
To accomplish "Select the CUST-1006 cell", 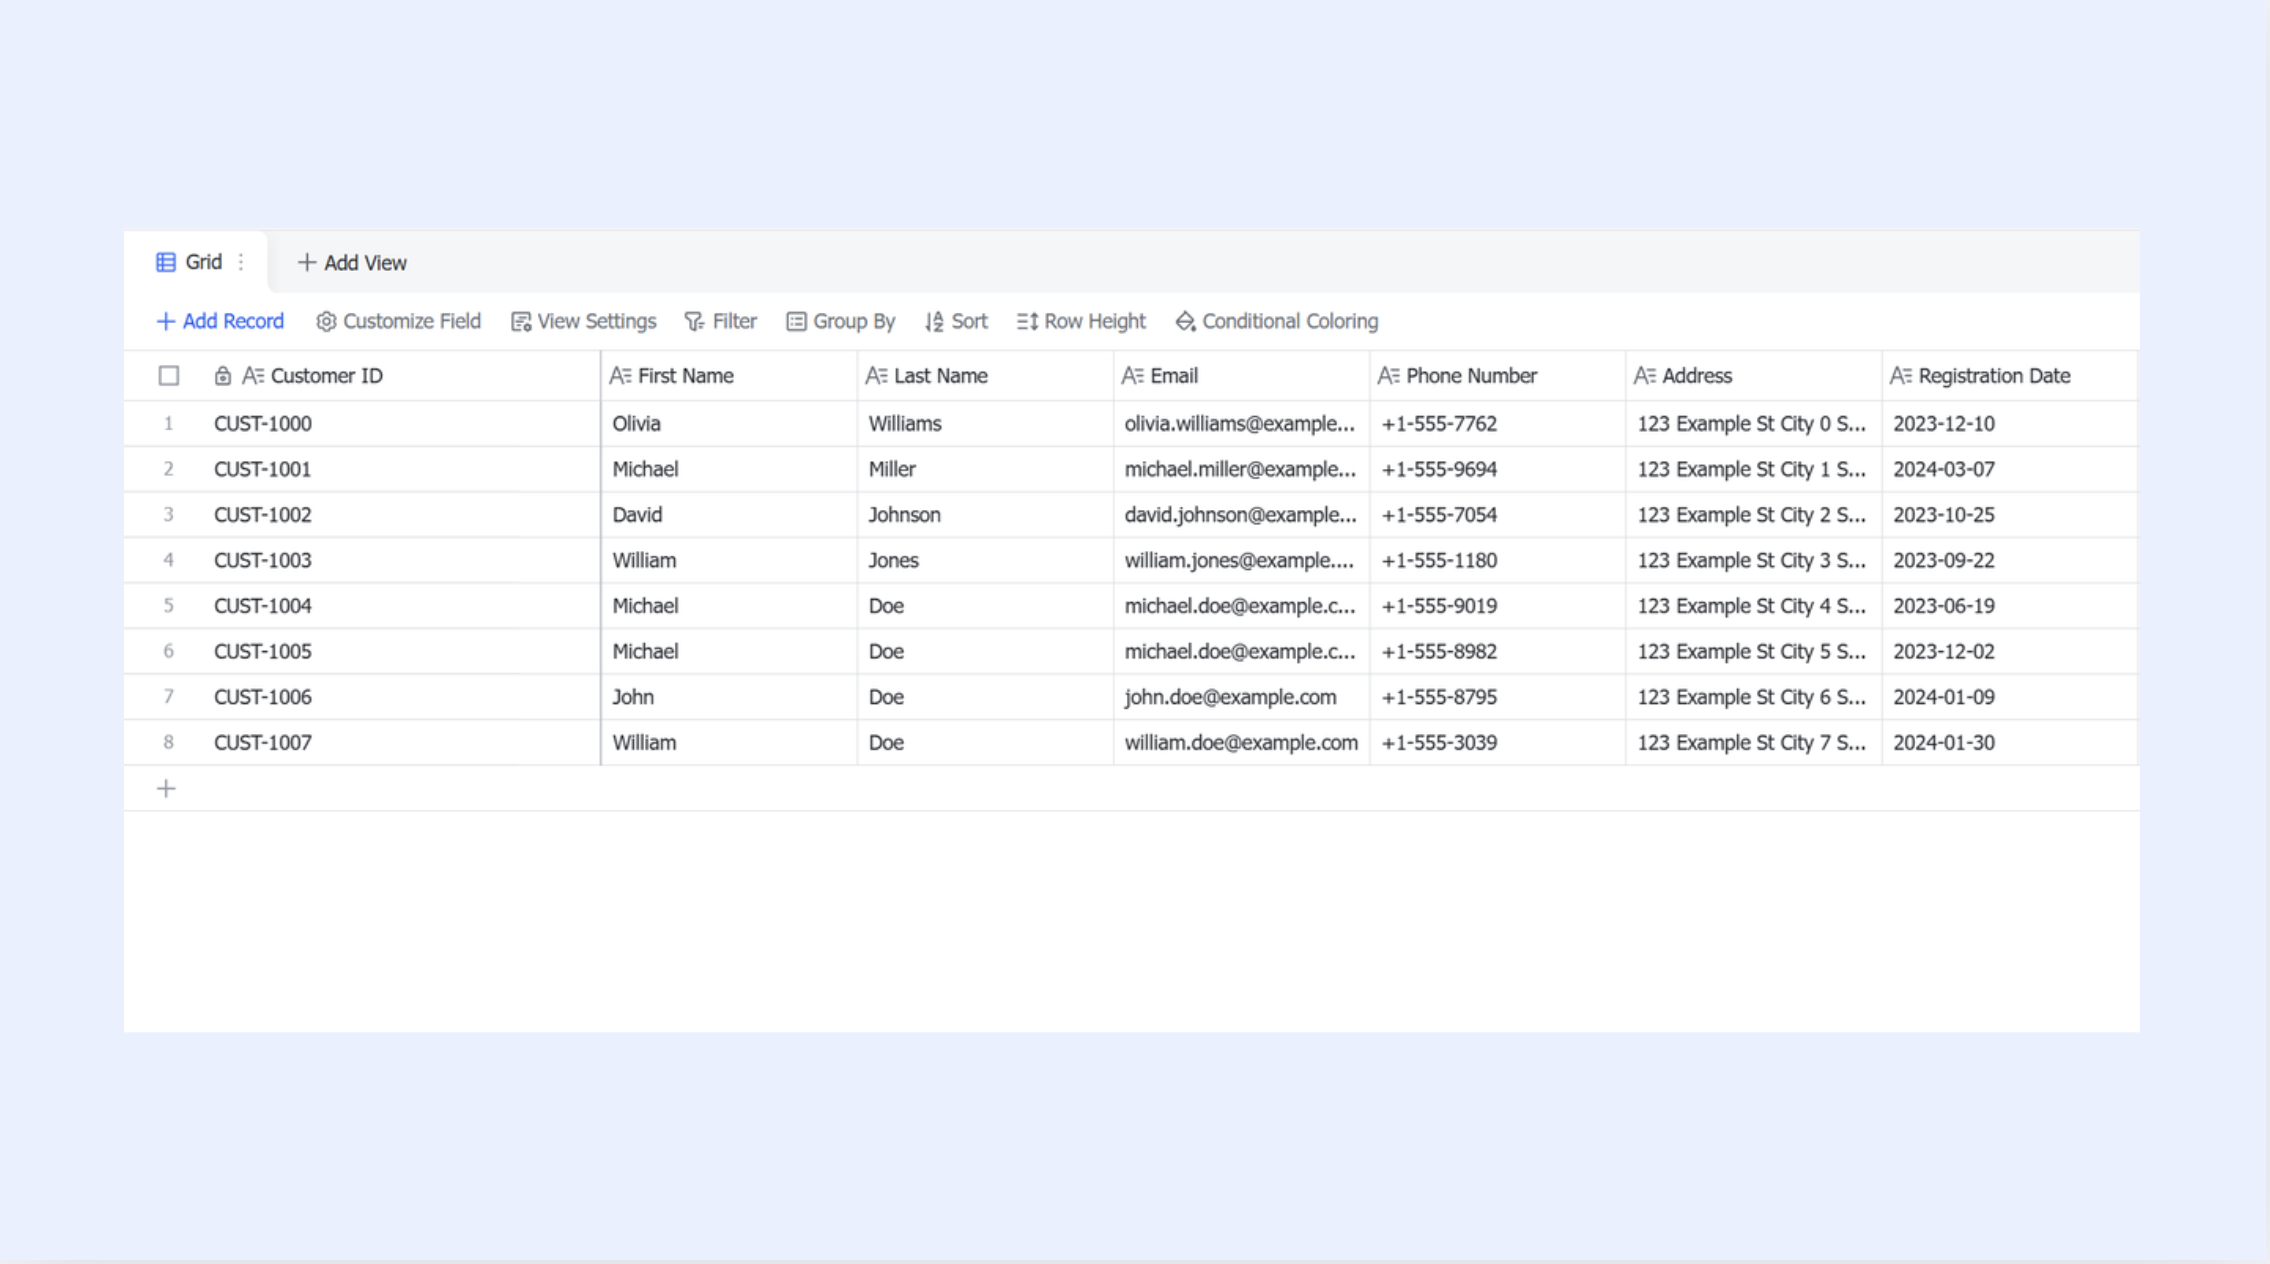I will pyautogui.click(x=400, y=697).
